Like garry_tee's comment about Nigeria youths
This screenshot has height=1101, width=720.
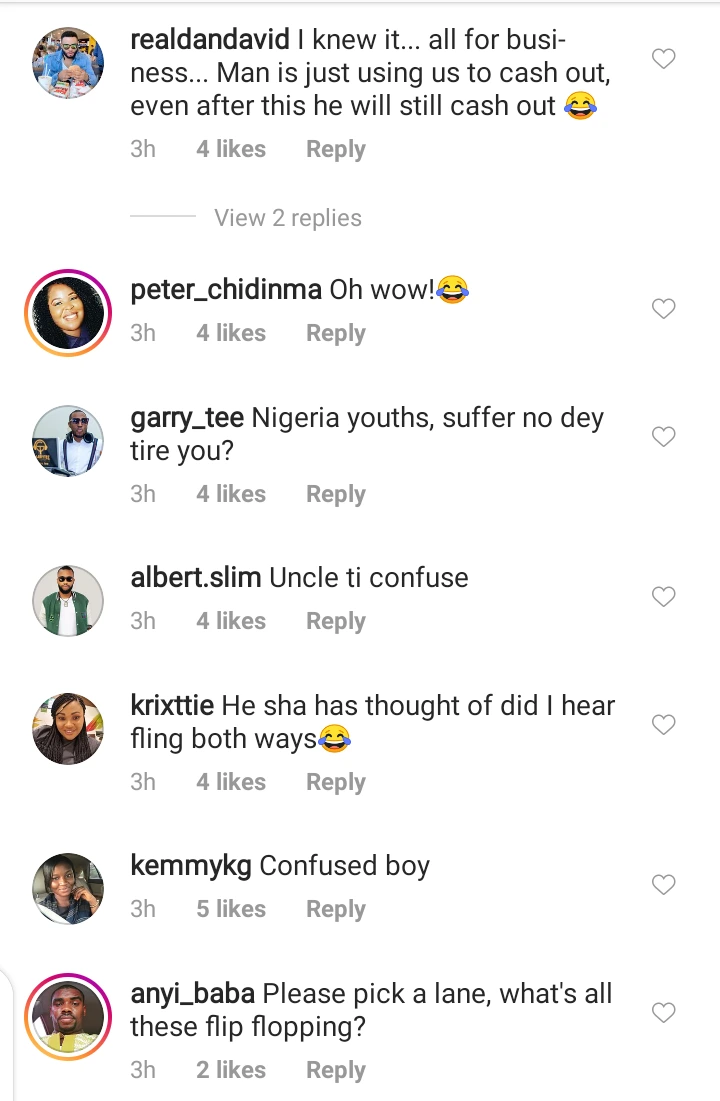tap(663, 436)
